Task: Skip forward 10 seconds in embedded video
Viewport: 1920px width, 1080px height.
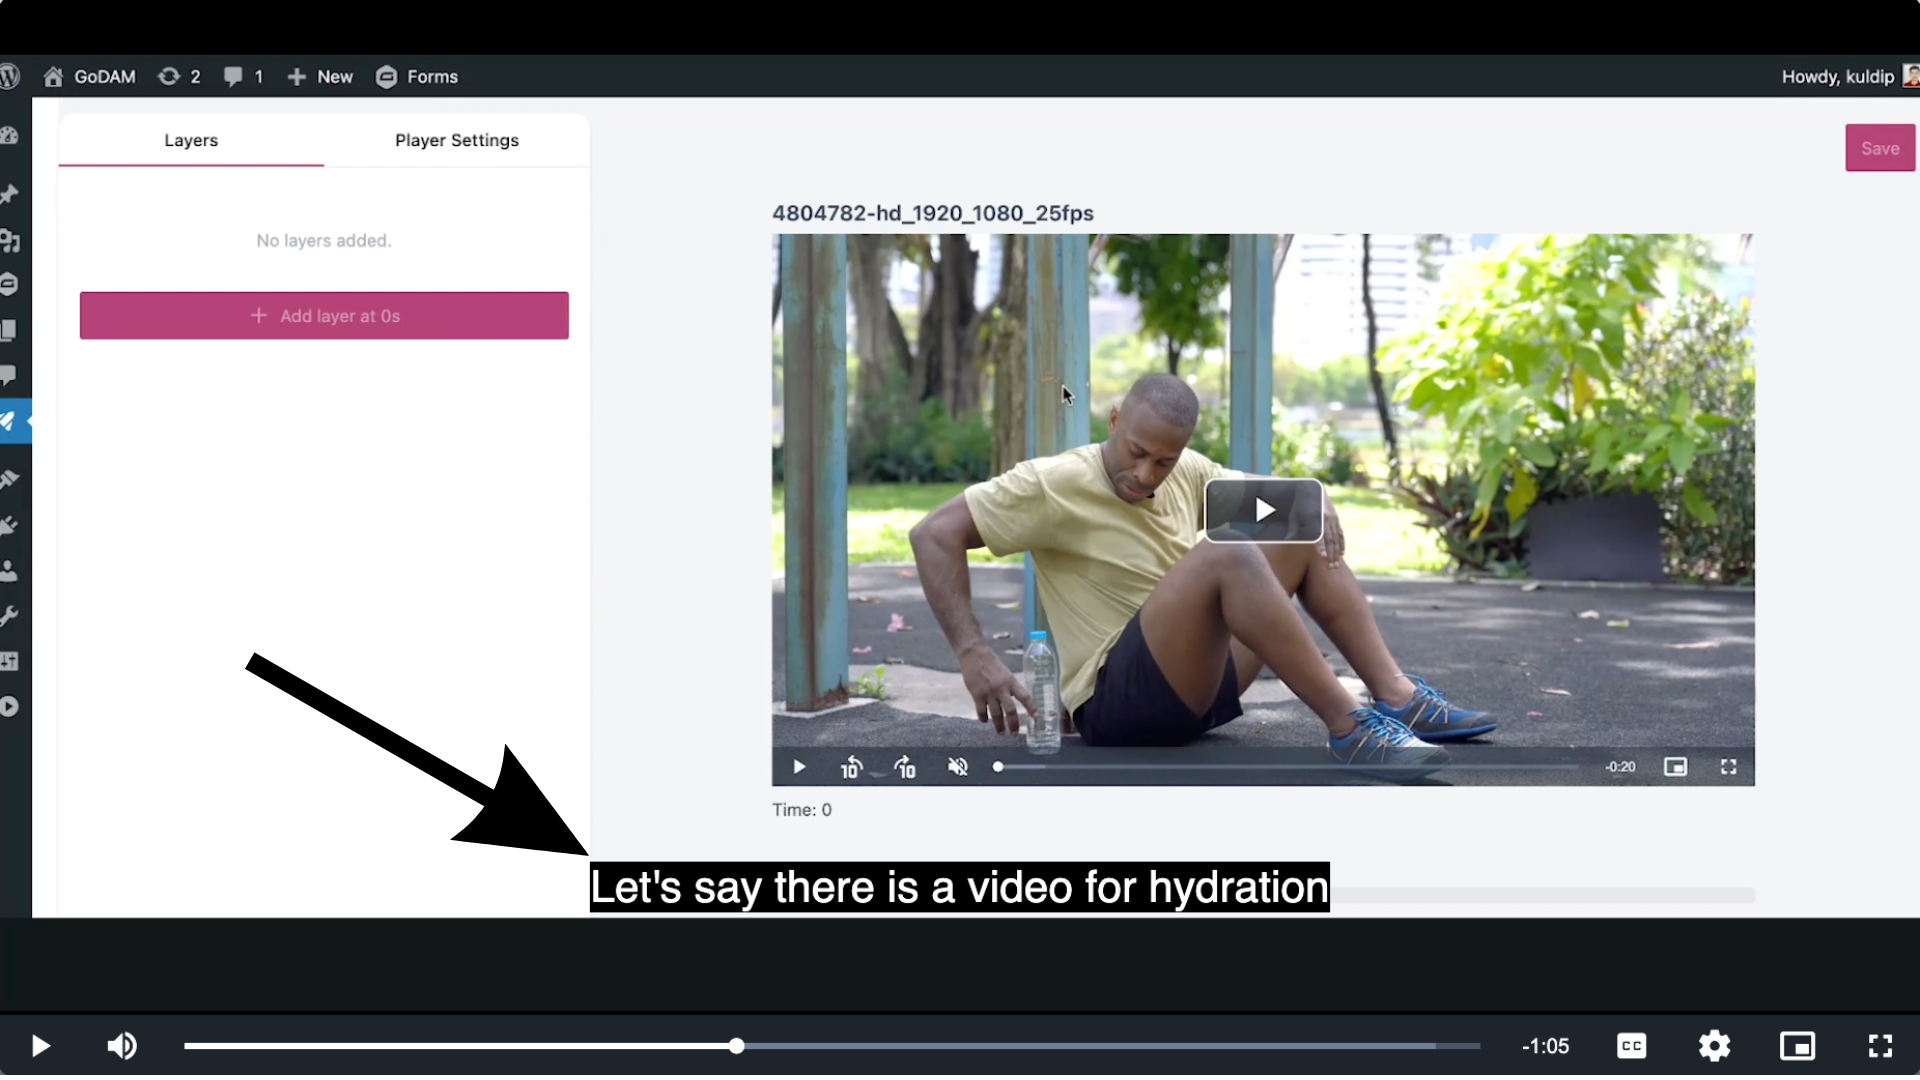Action: click(x=905, y=767)
